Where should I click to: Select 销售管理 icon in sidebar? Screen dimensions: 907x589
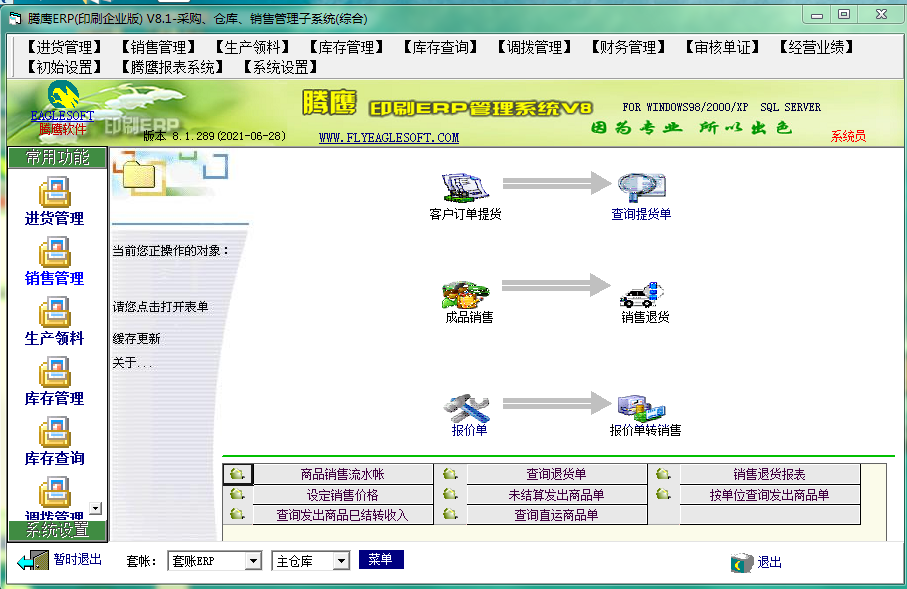click(55, 252)
